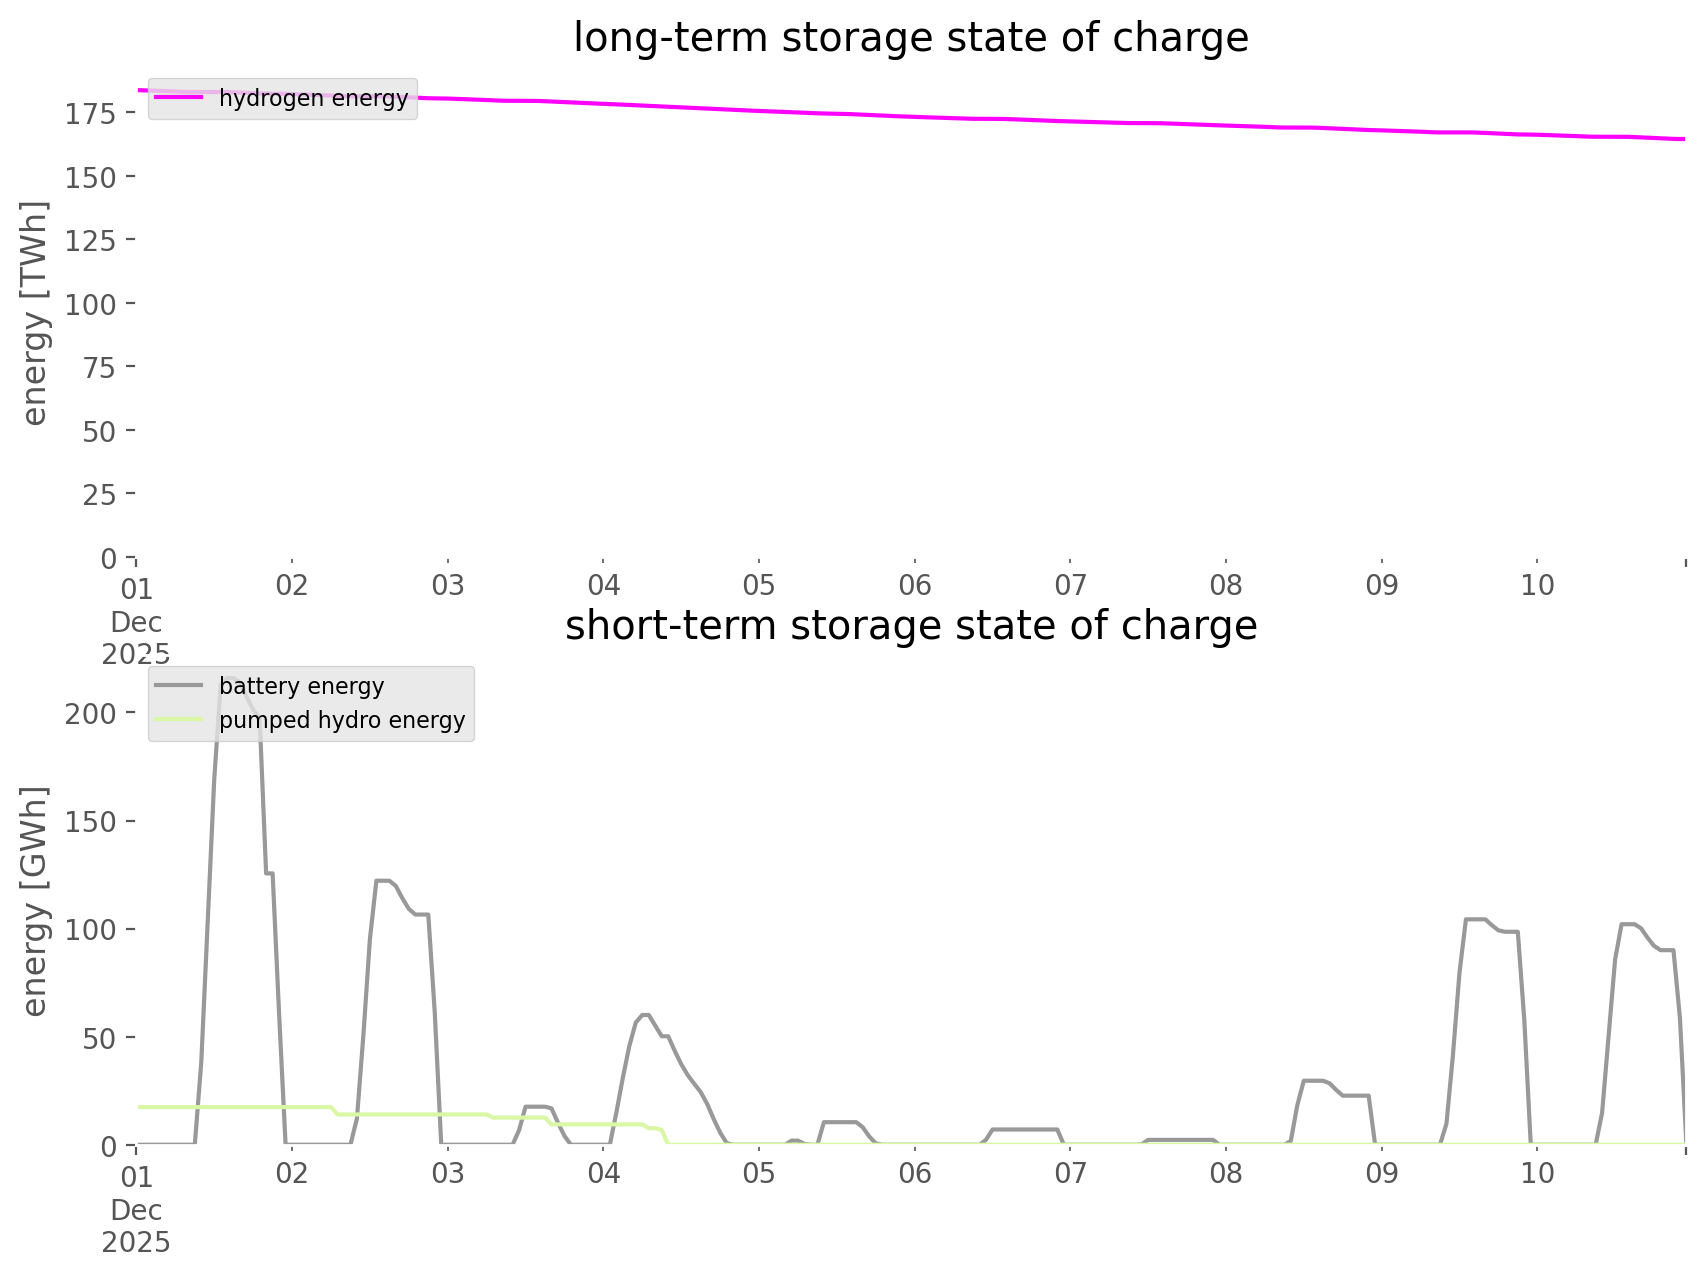Click the energy [GWh] y-axis label
Image resolution: width=1706 pixels, height=1277 pixels.
pos(35,901)
